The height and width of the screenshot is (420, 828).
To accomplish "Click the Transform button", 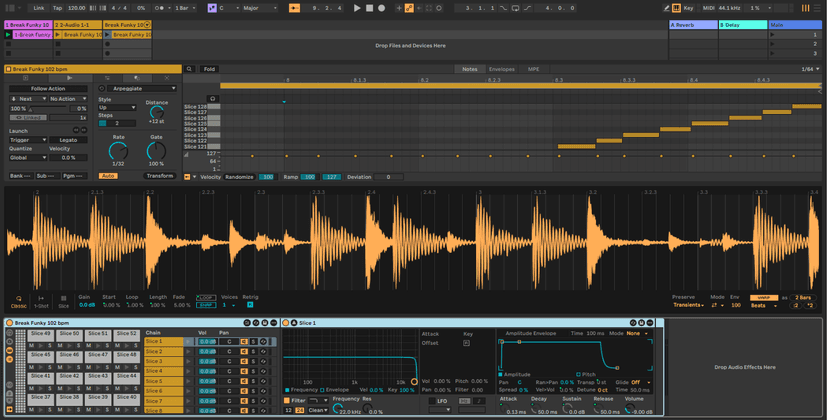I will [160, 176].
